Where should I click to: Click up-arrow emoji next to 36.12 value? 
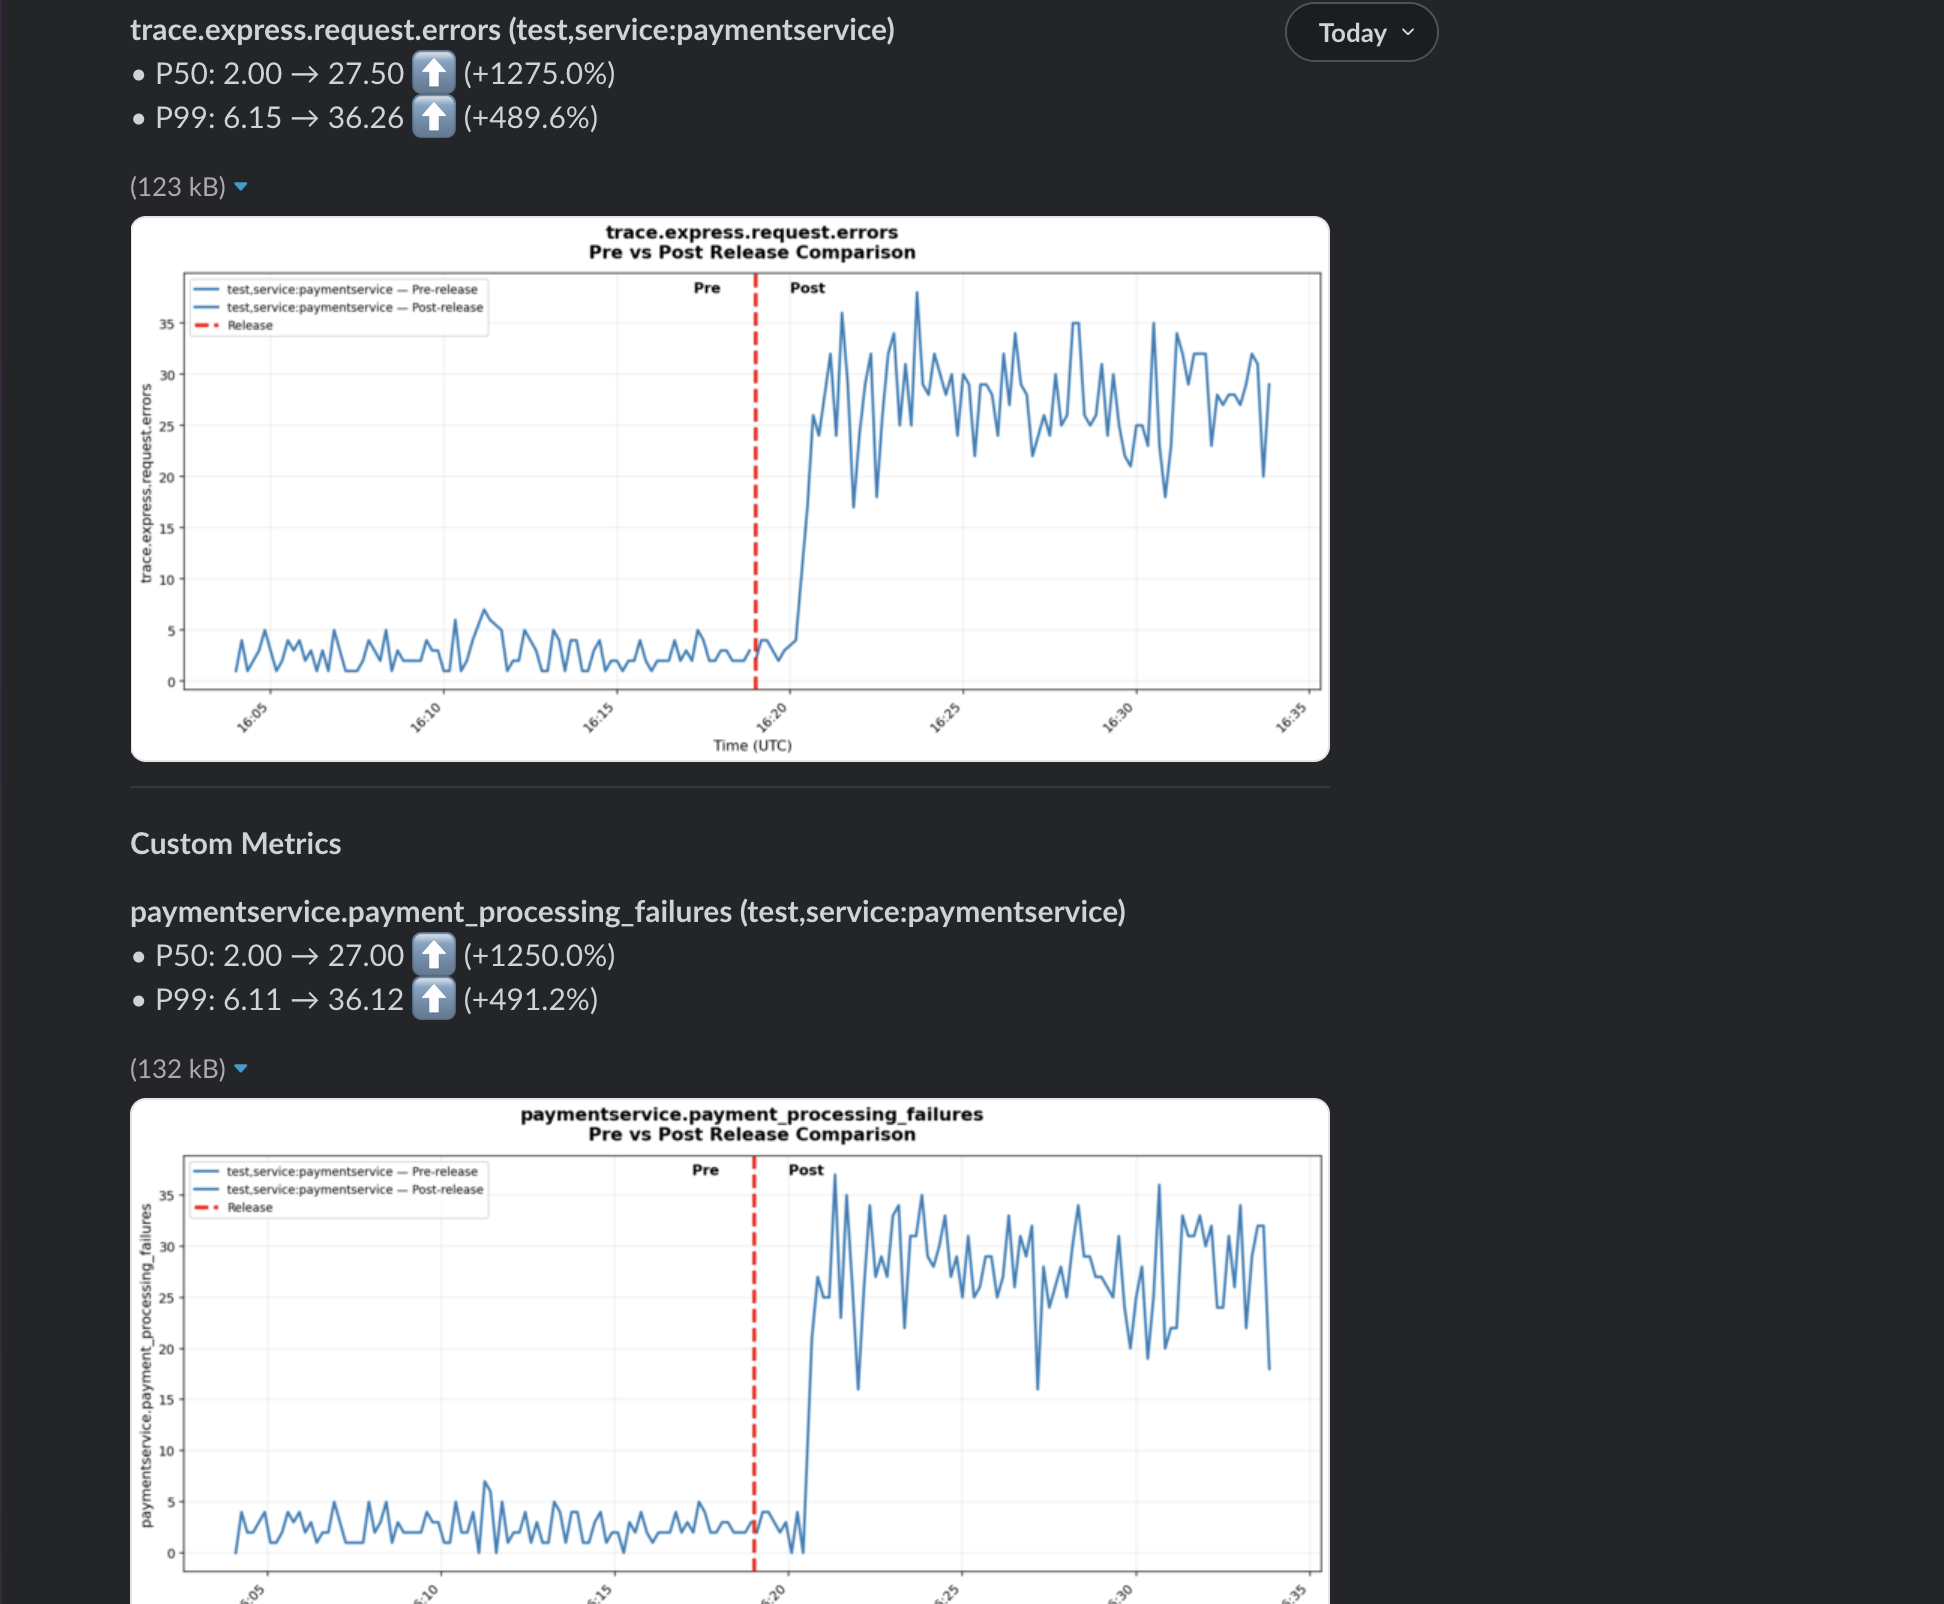point(433,999)
